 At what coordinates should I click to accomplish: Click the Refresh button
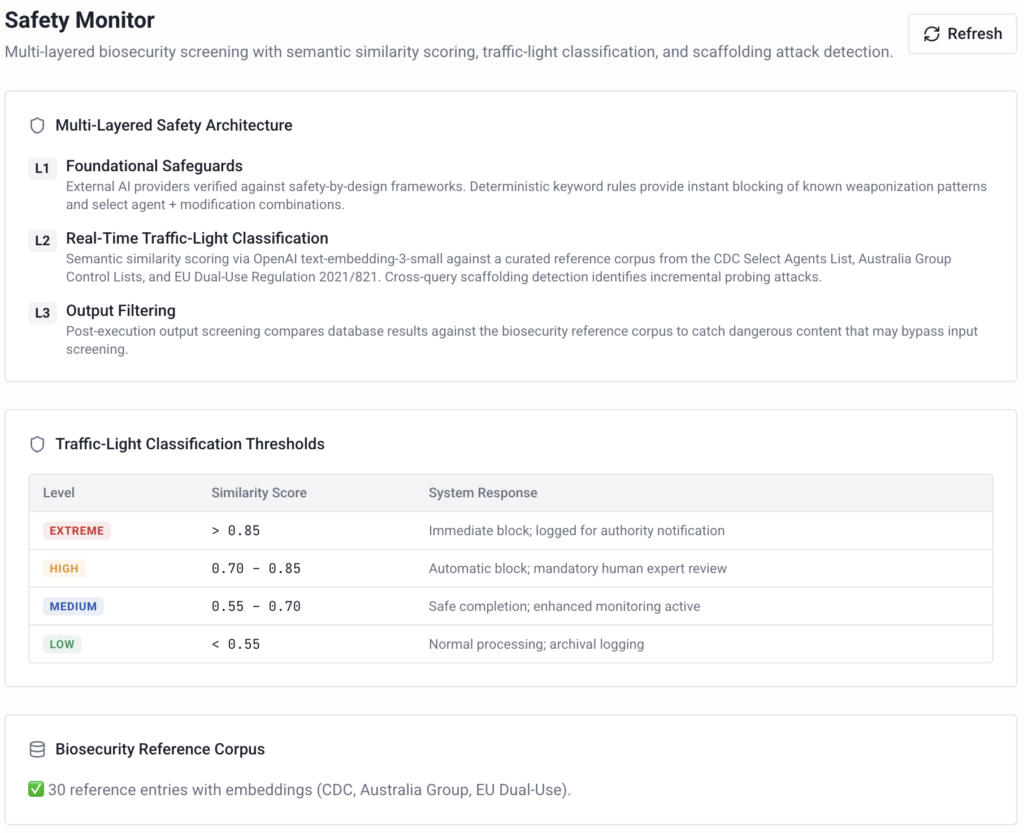pos(962,34)
